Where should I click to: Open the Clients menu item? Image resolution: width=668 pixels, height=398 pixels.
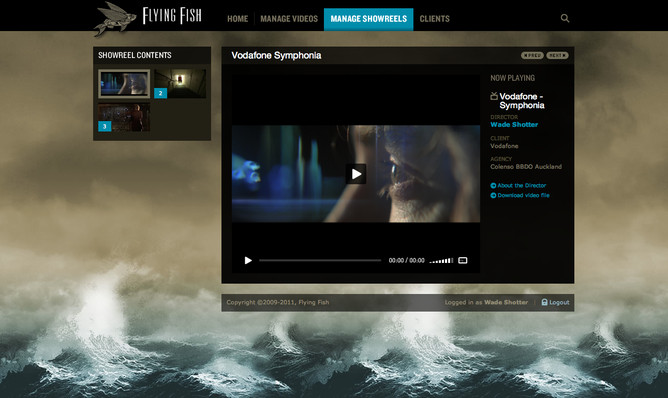tap(435, 19)
